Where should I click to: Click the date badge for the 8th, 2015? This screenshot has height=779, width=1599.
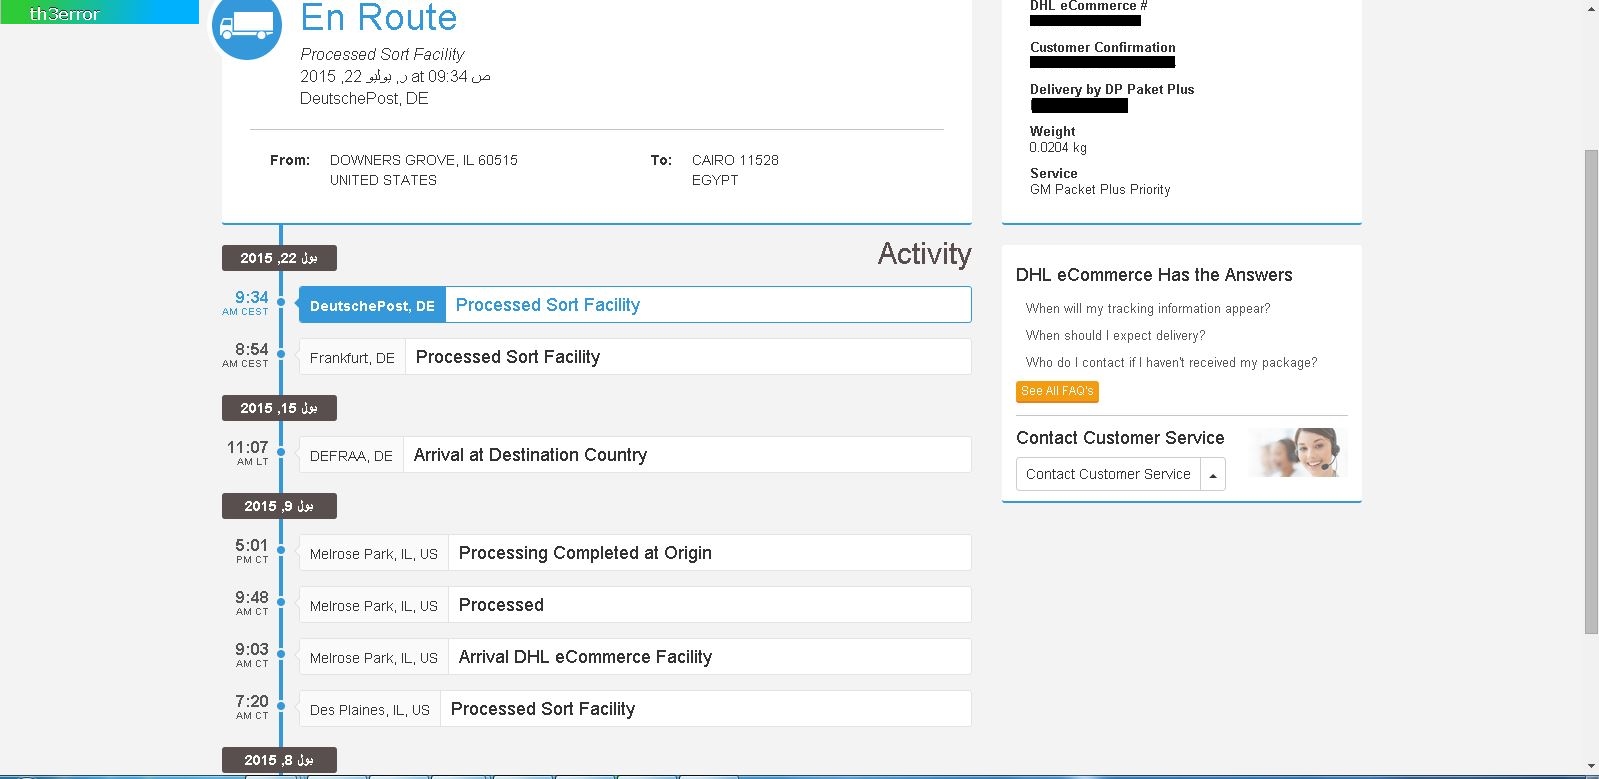click(x=279, y=760)
